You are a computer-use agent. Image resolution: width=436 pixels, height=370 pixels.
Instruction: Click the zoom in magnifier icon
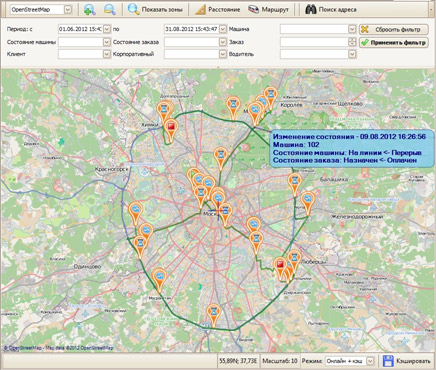(x=90, y=10)
